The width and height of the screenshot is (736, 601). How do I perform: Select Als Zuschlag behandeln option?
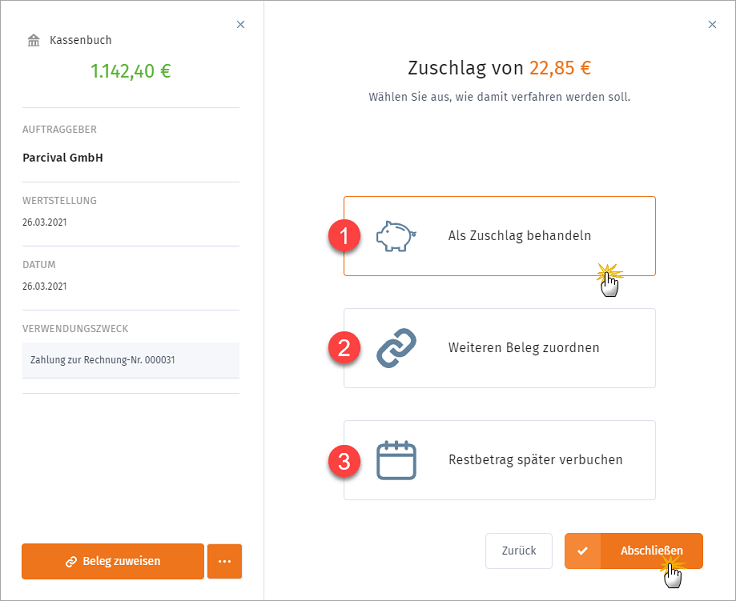499,236
